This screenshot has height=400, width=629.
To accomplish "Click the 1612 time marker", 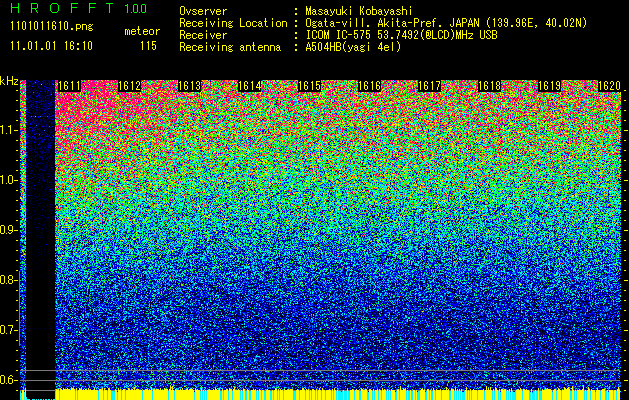I will tap(129, 86).
